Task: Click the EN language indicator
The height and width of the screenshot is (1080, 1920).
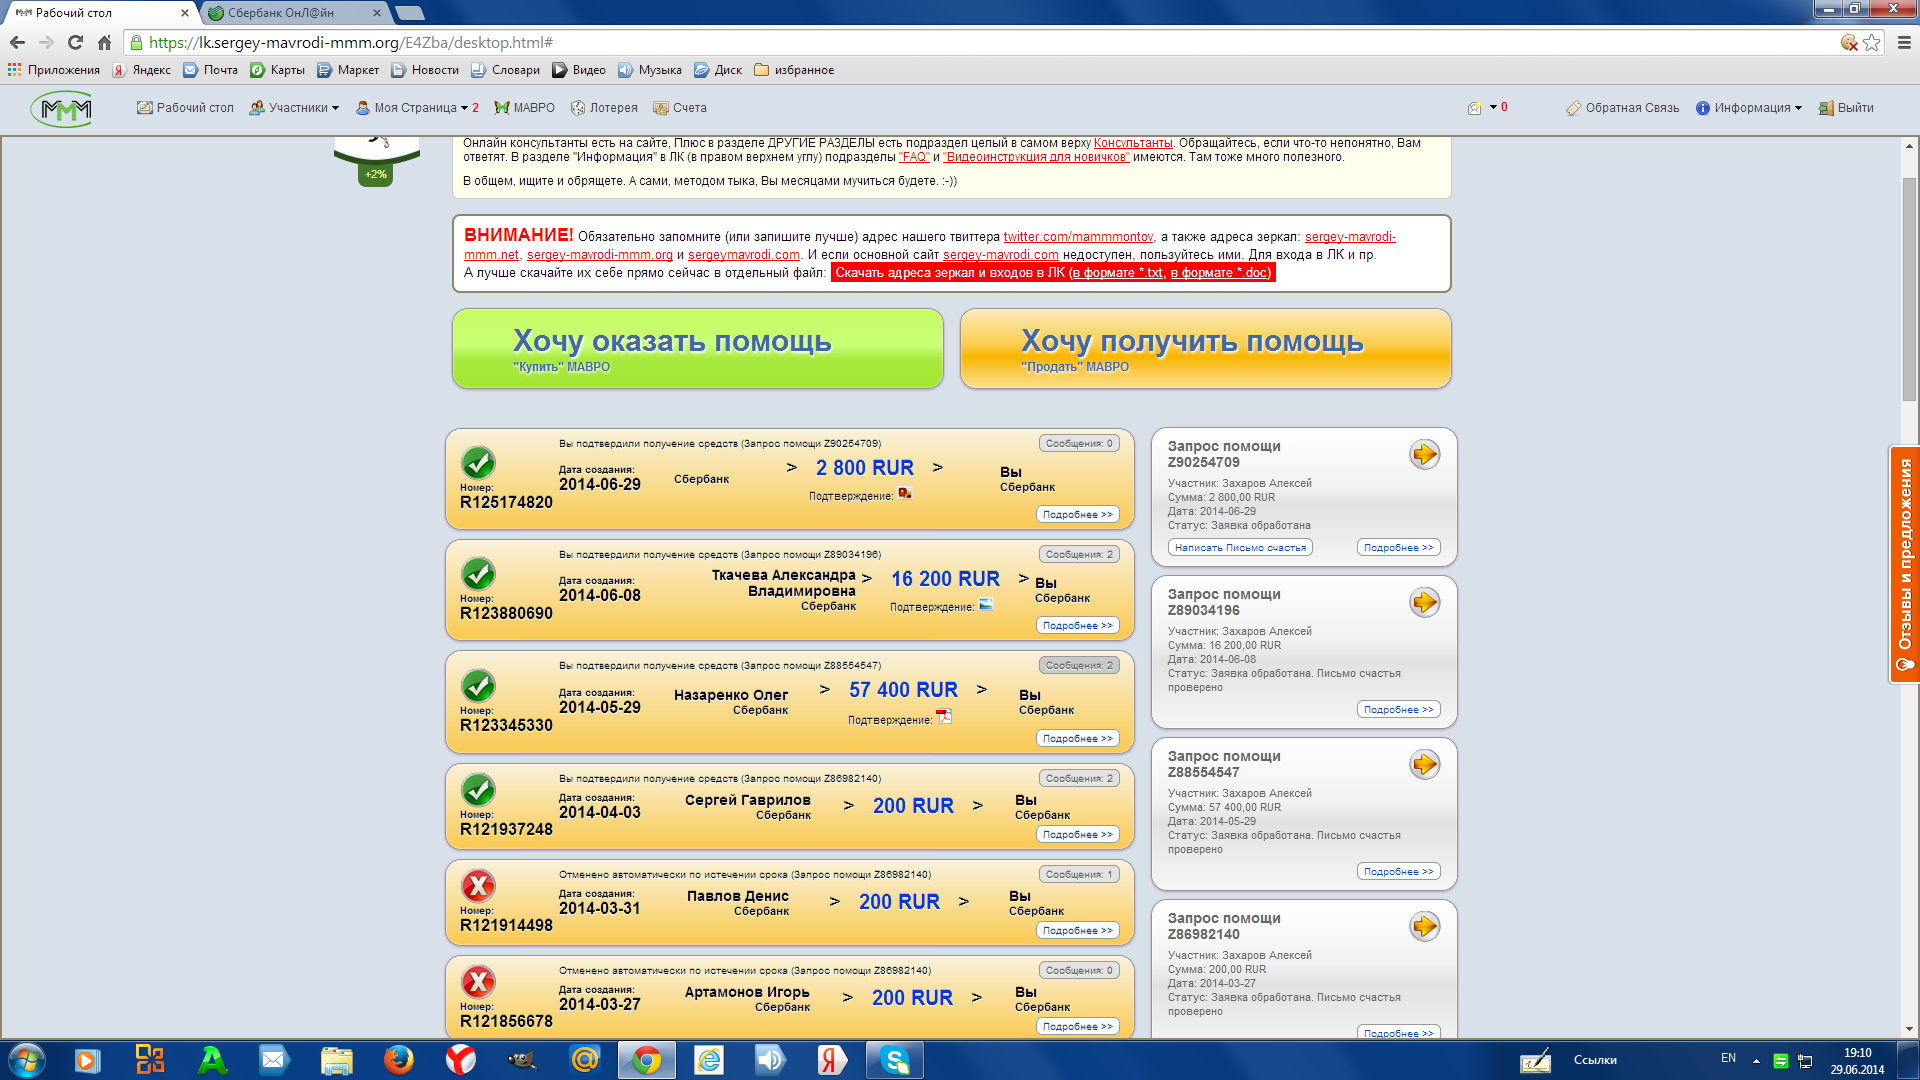Action: (1728, 1058)
